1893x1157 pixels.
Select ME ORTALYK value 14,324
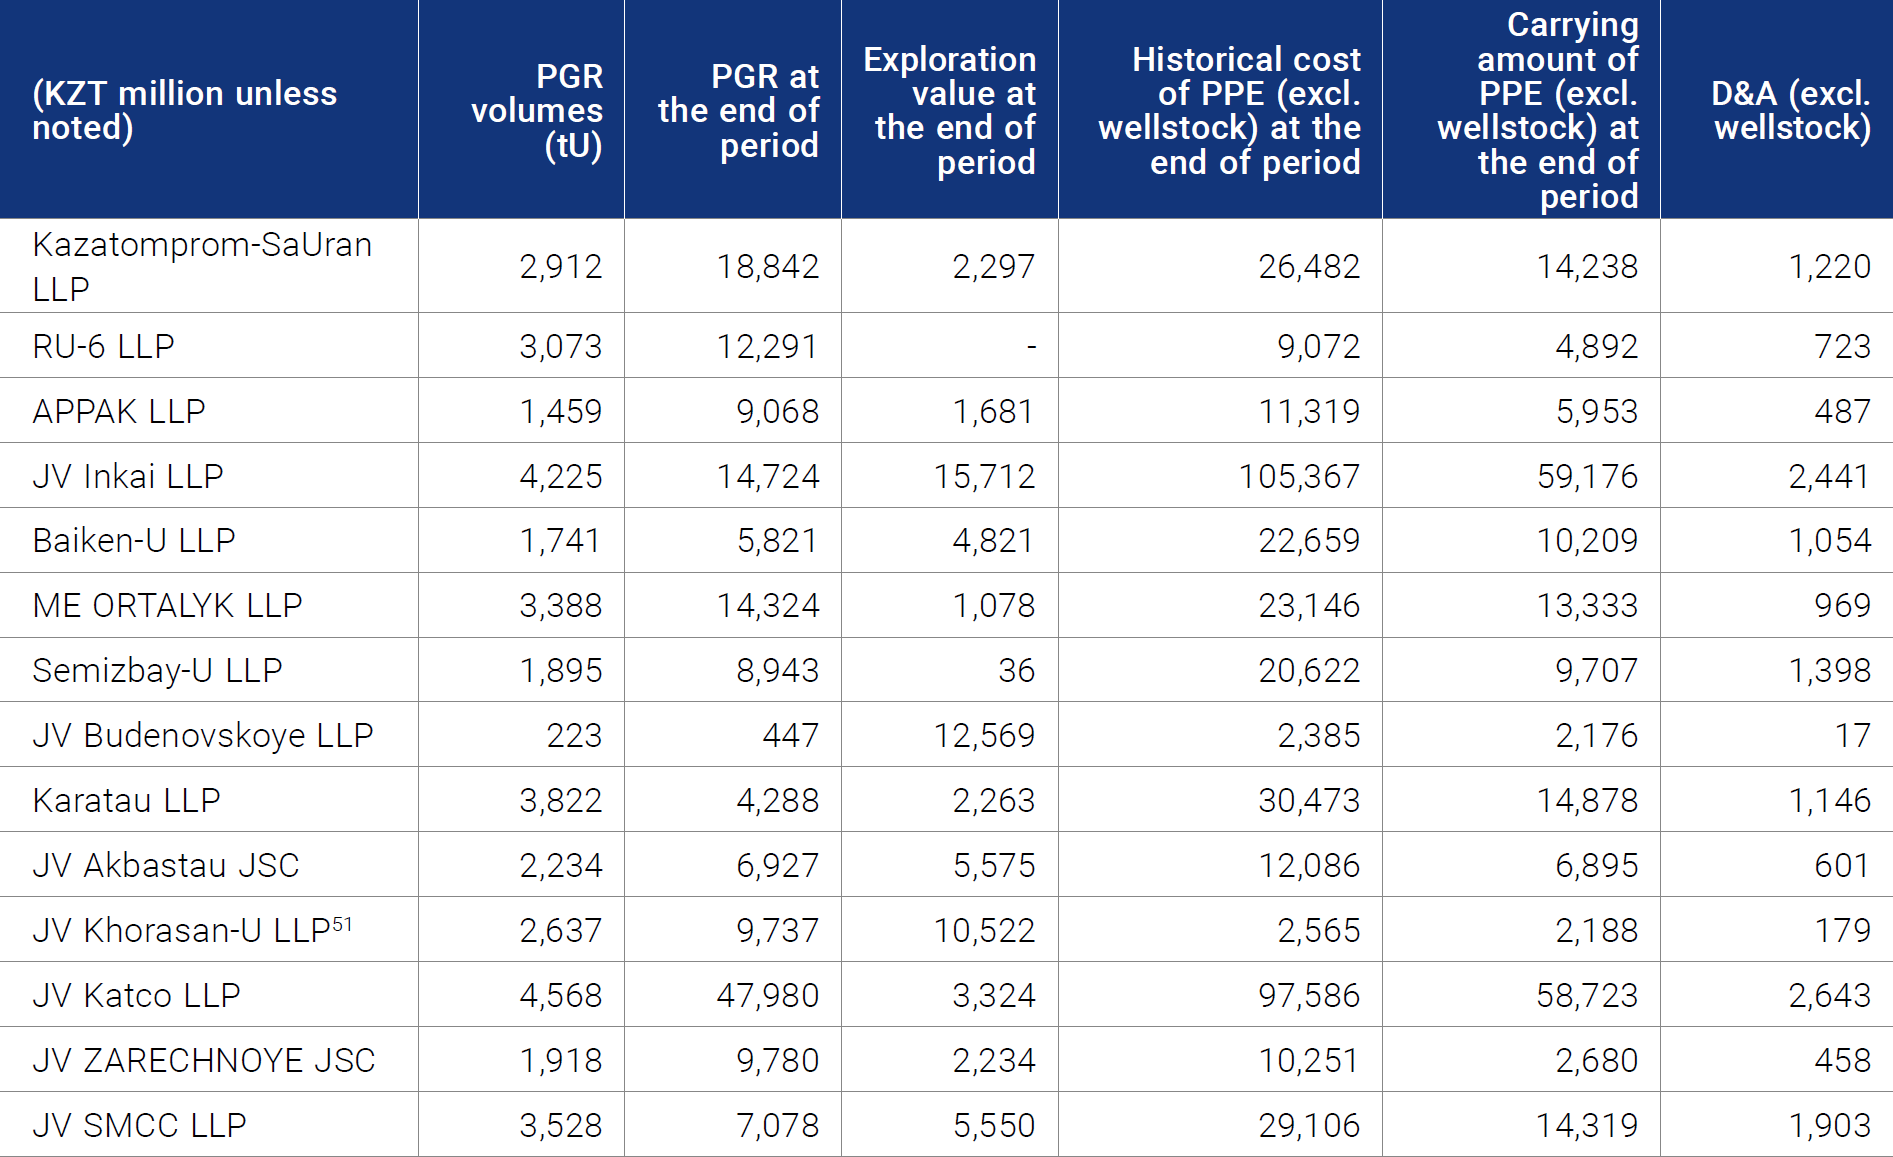(768, 605)
